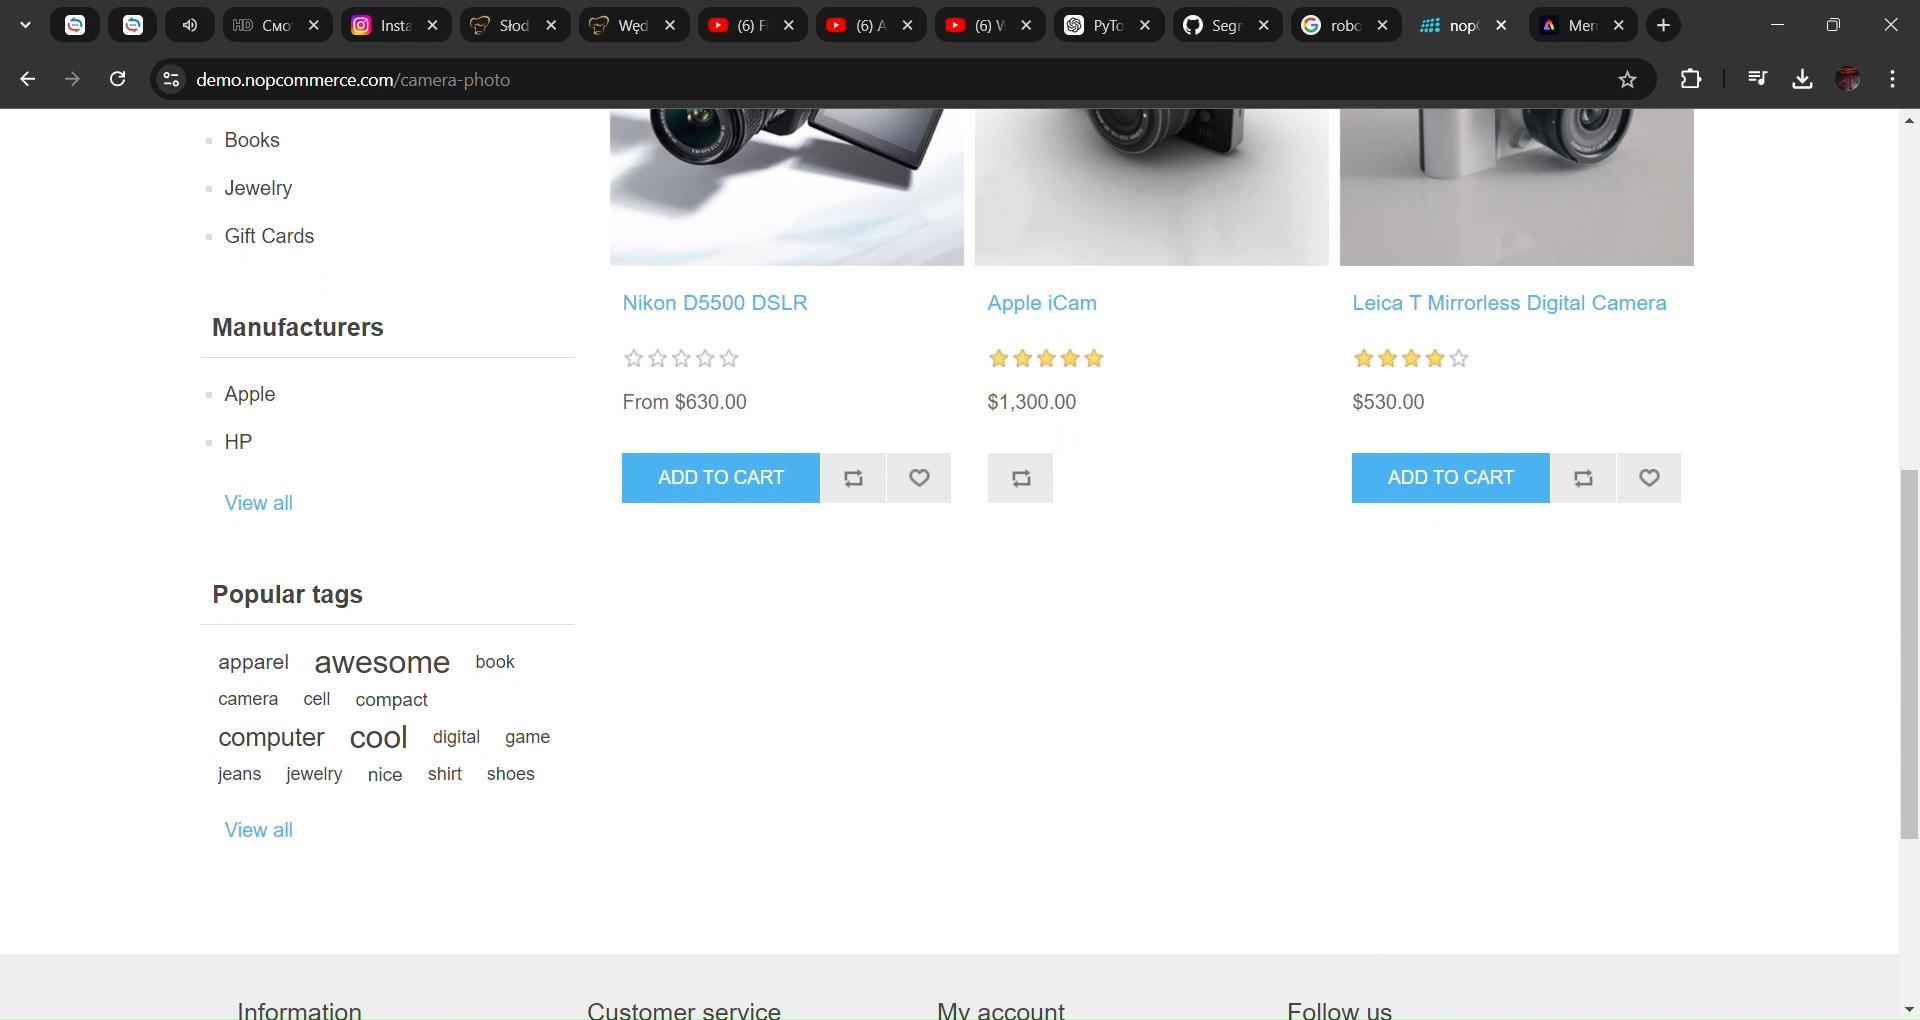The image size is (1920, 1020).
Task: Go forward in browser history
Action: click(72, 79)
